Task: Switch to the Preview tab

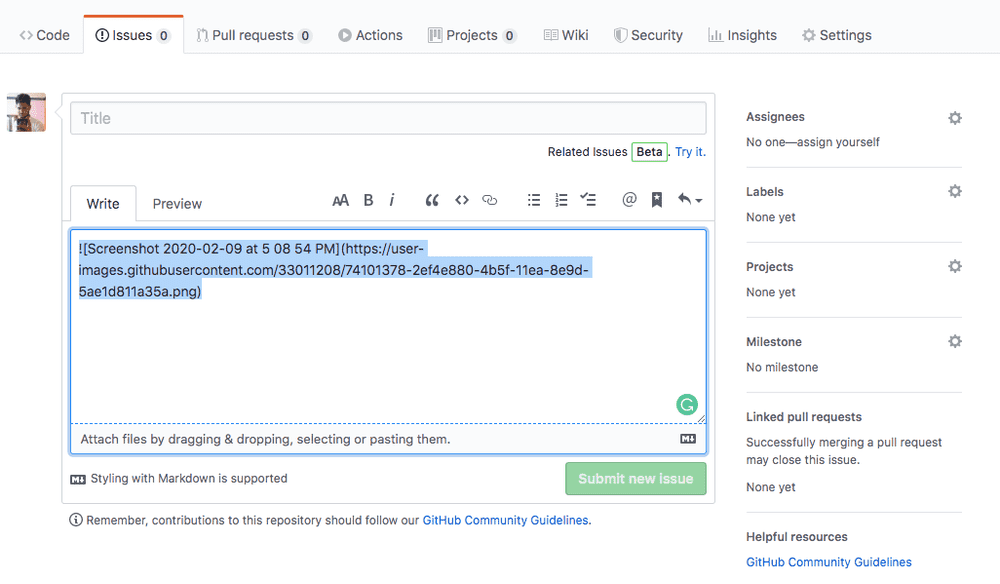Action: pos(176,203)
